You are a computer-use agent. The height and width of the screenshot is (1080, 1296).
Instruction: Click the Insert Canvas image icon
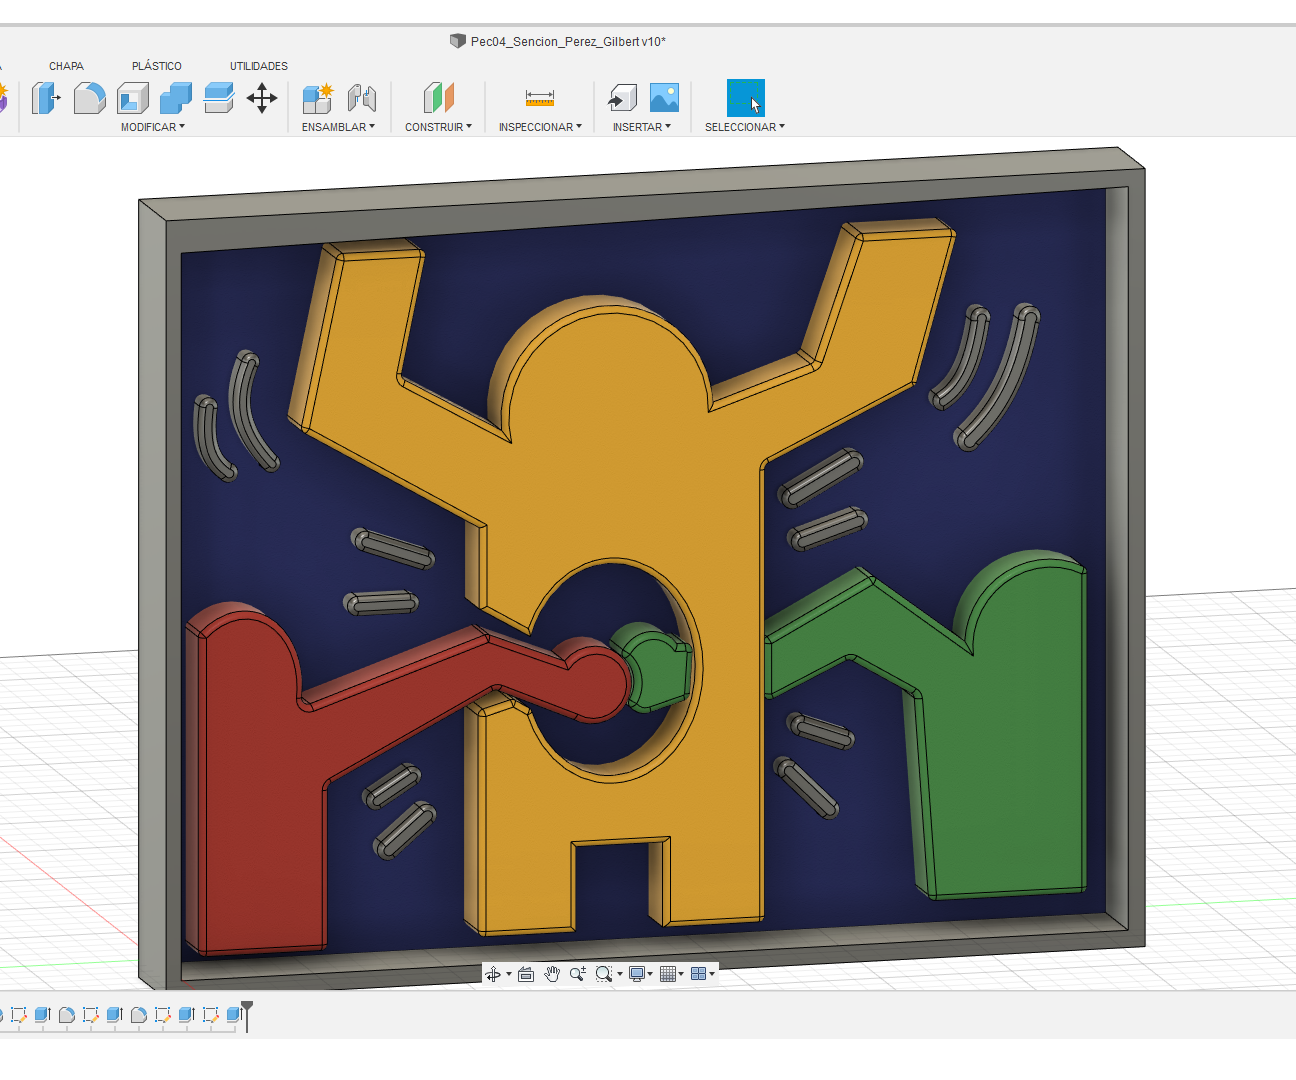coord(665,98)
